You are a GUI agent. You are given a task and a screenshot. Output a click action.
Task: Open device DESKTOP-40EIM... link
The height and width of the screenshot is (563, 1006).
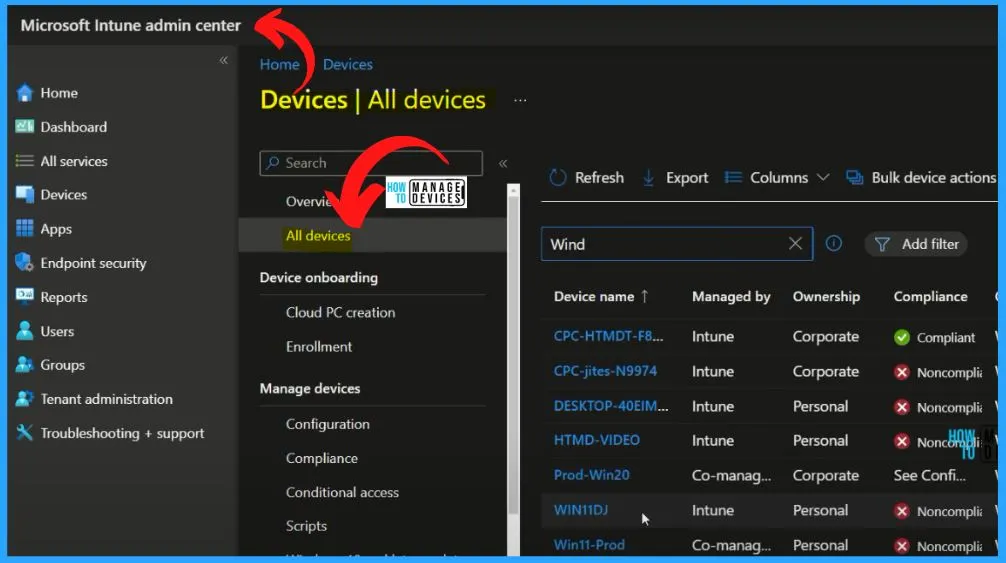point(611,406)
